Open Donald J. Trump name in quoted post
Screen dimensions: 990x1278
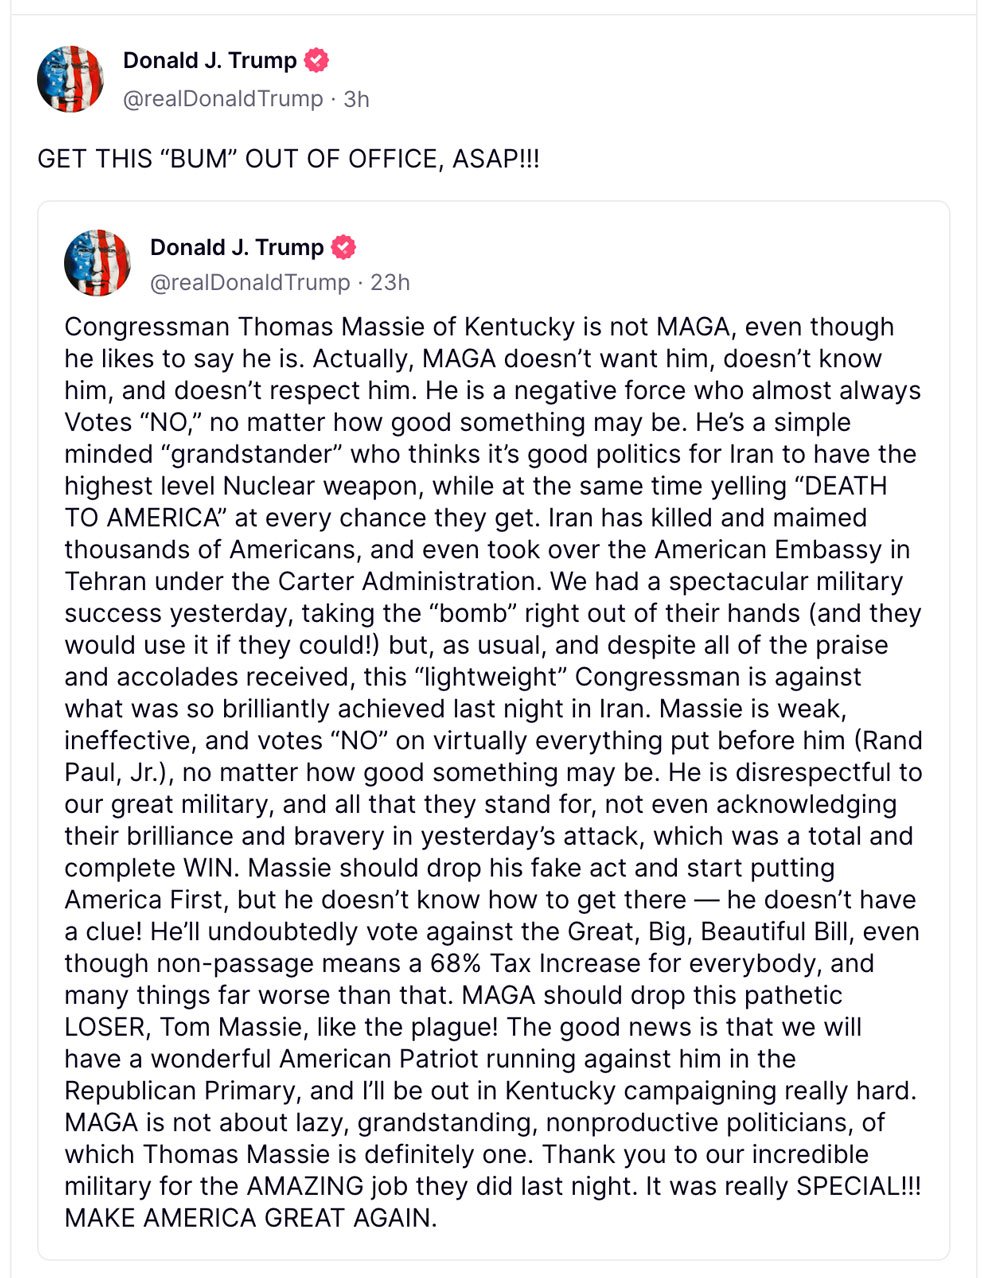[x=237, y=247]
